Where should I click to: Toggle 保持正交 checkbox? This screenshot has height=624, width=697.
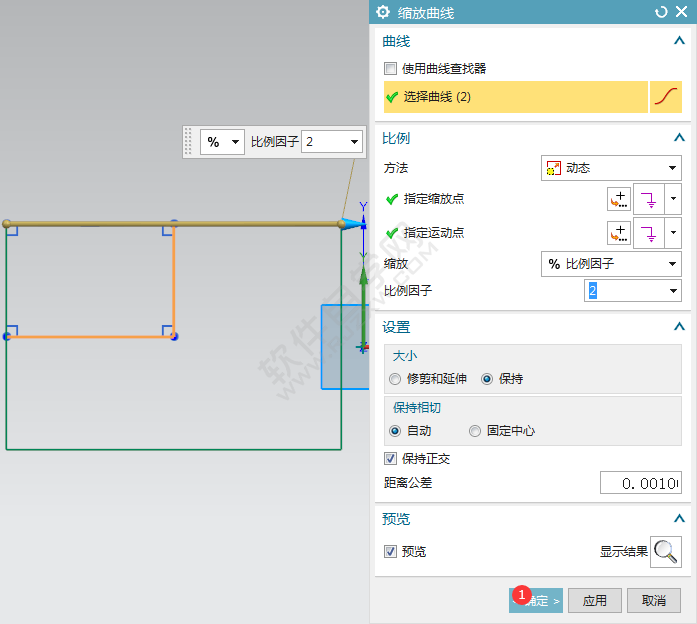click(390, 459)
